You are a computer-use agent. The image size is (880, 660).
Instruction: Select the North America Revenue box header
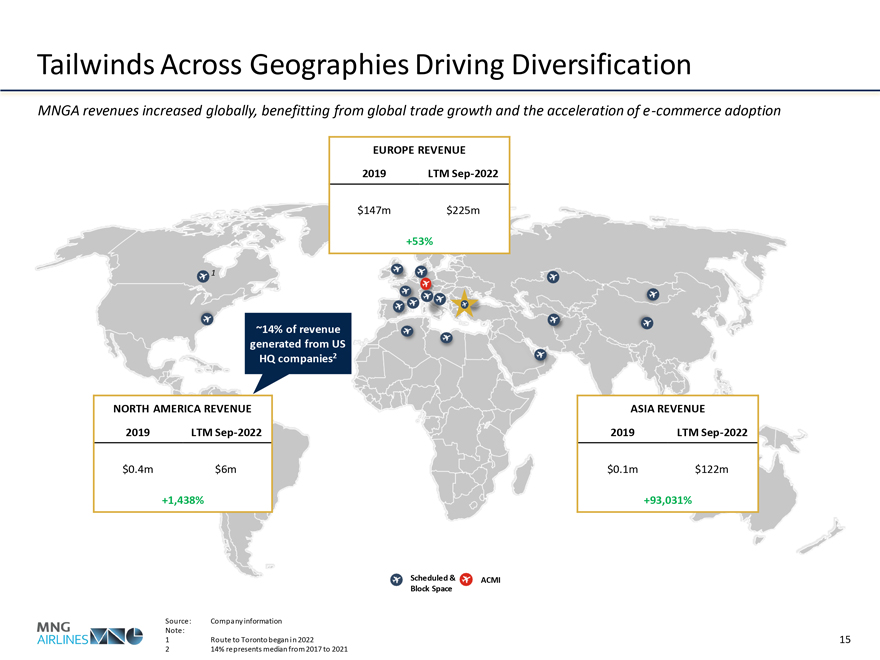click(x=182, y=408)
